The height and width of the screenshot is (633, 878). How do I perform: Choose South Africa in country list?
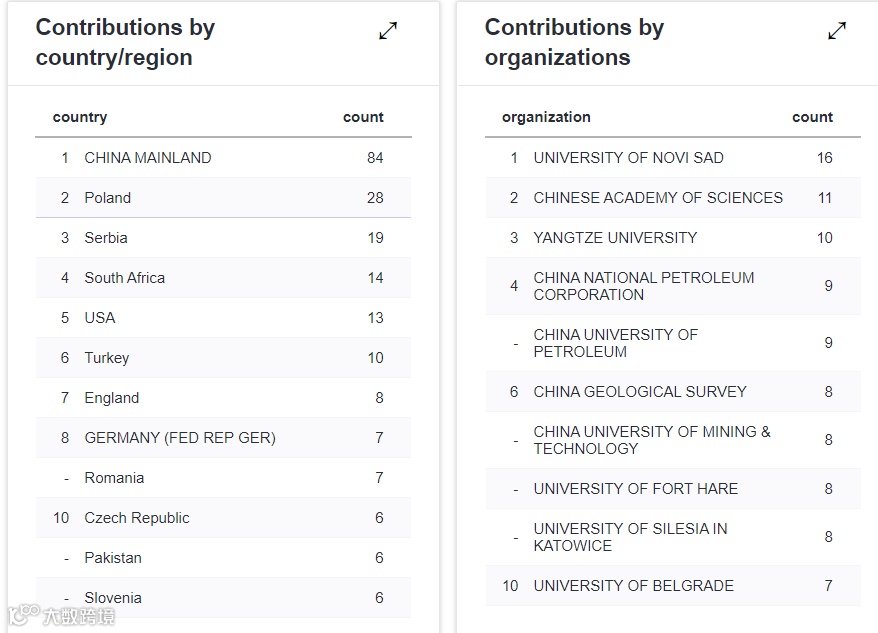point(125,278)
